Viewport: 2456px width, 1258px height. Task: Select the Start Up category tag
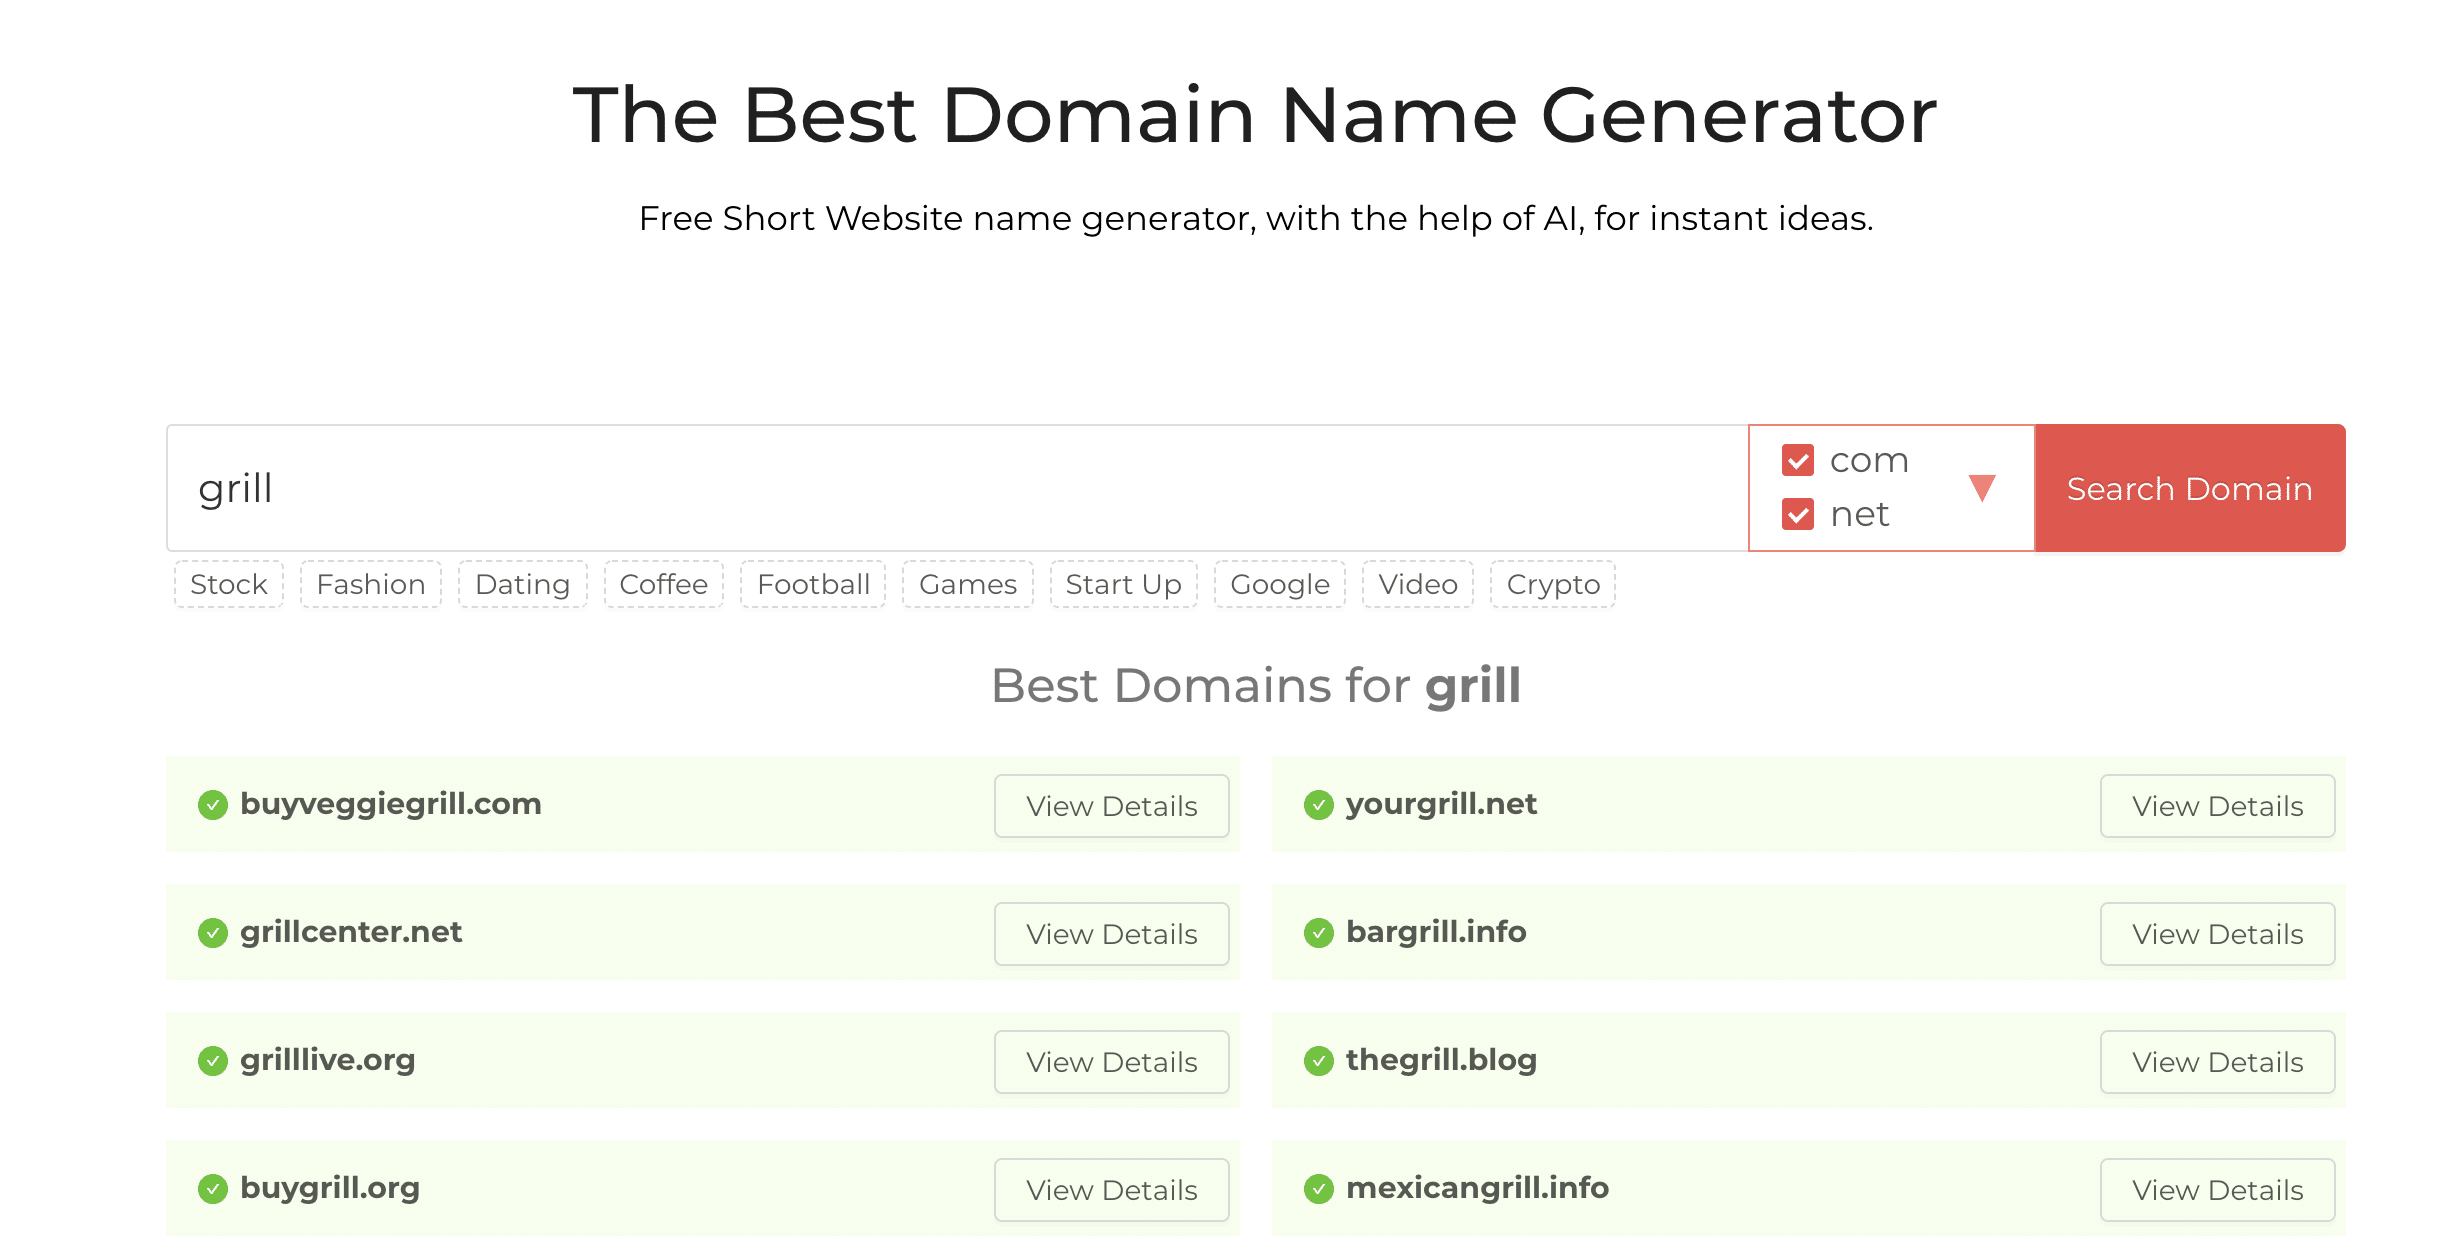1125,584
